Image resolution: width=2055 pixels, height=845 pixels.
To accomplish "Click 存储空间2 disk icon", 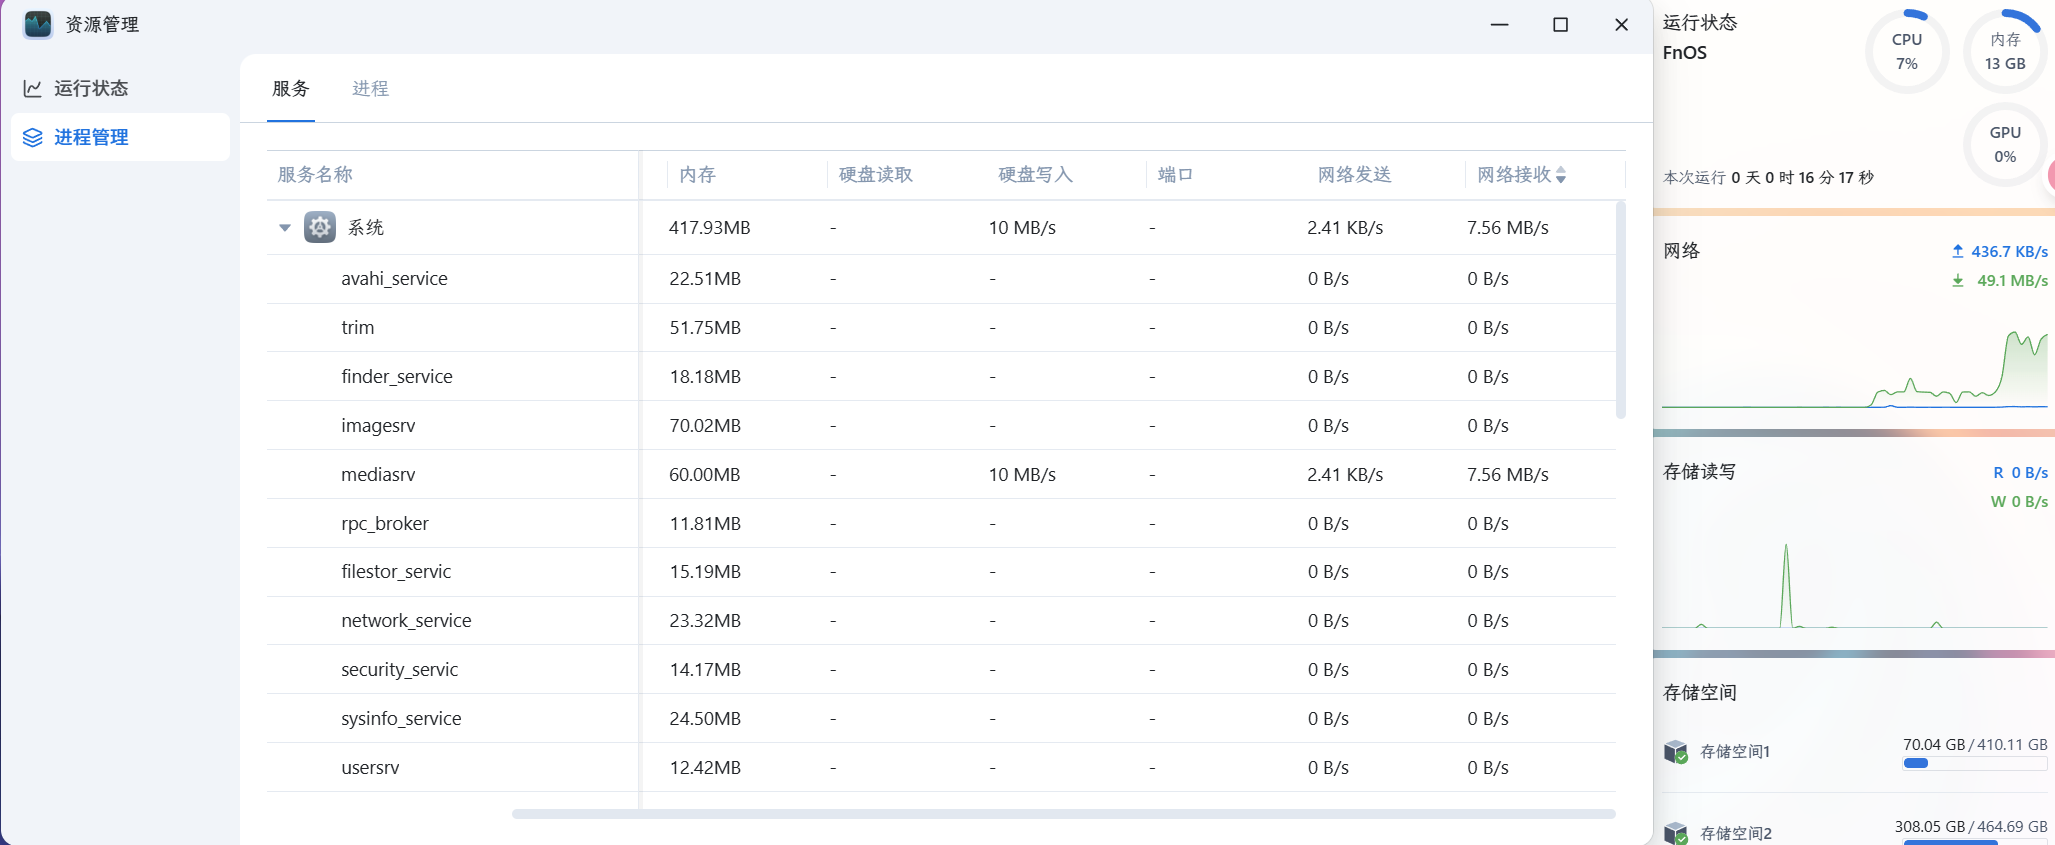I will 1676,832.
